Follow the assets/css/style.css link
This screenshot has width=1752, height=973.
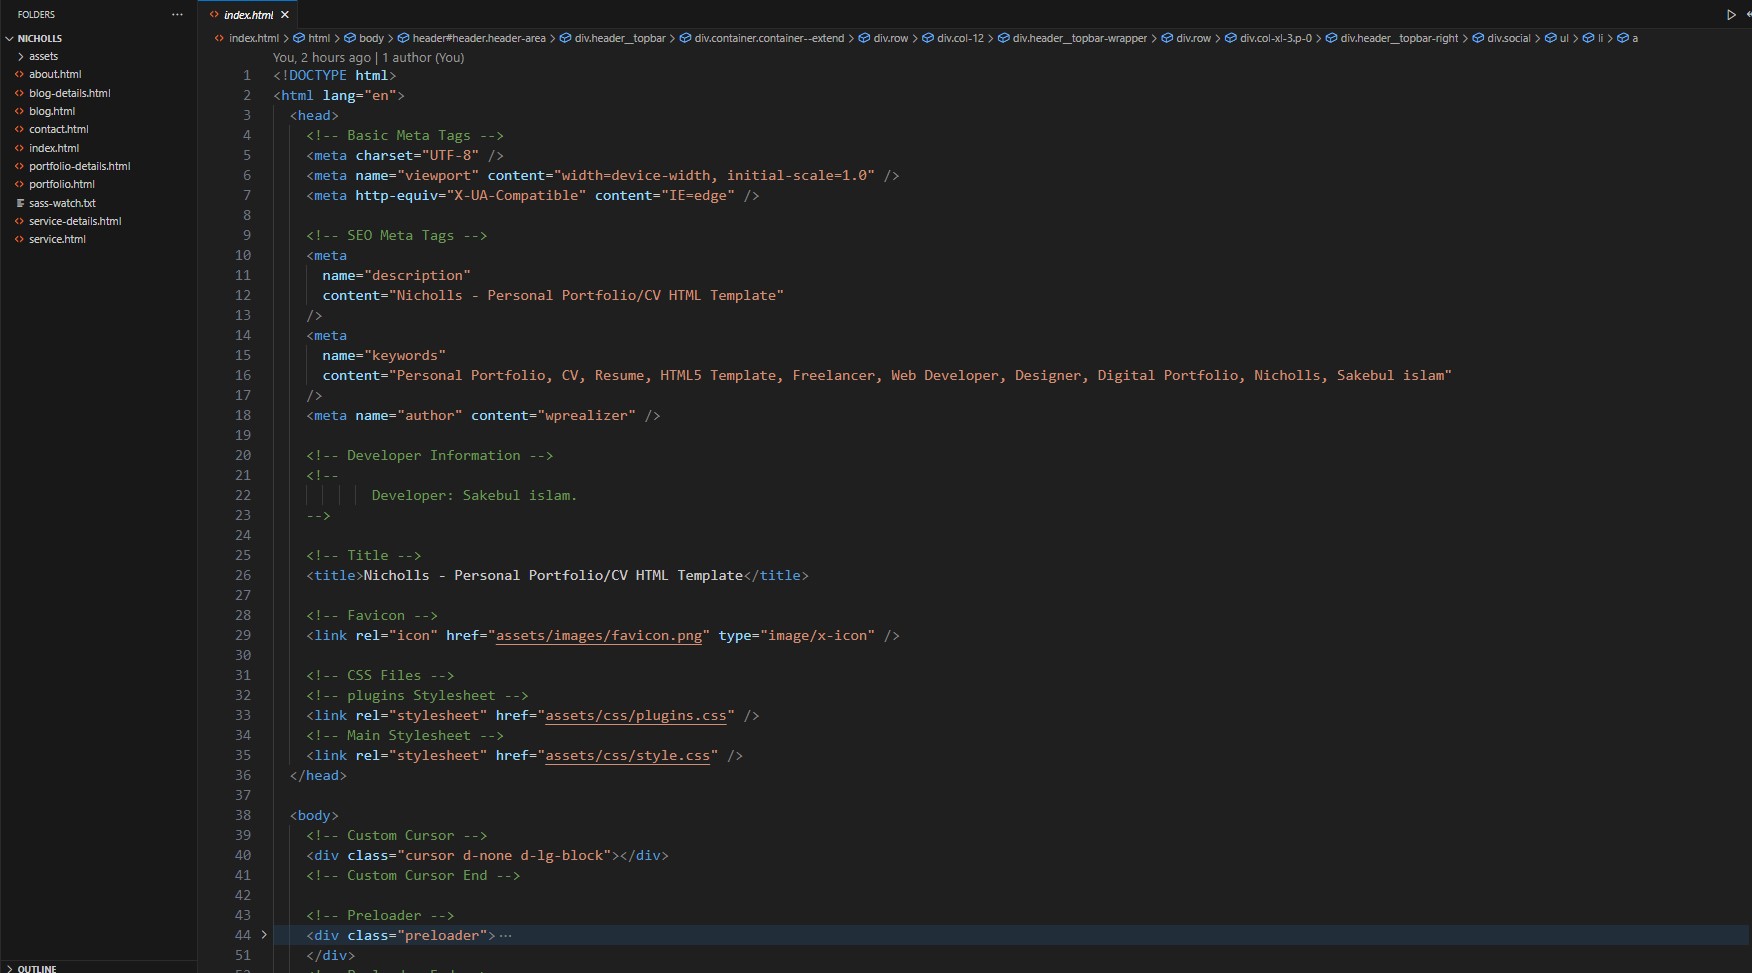point(627,756)
